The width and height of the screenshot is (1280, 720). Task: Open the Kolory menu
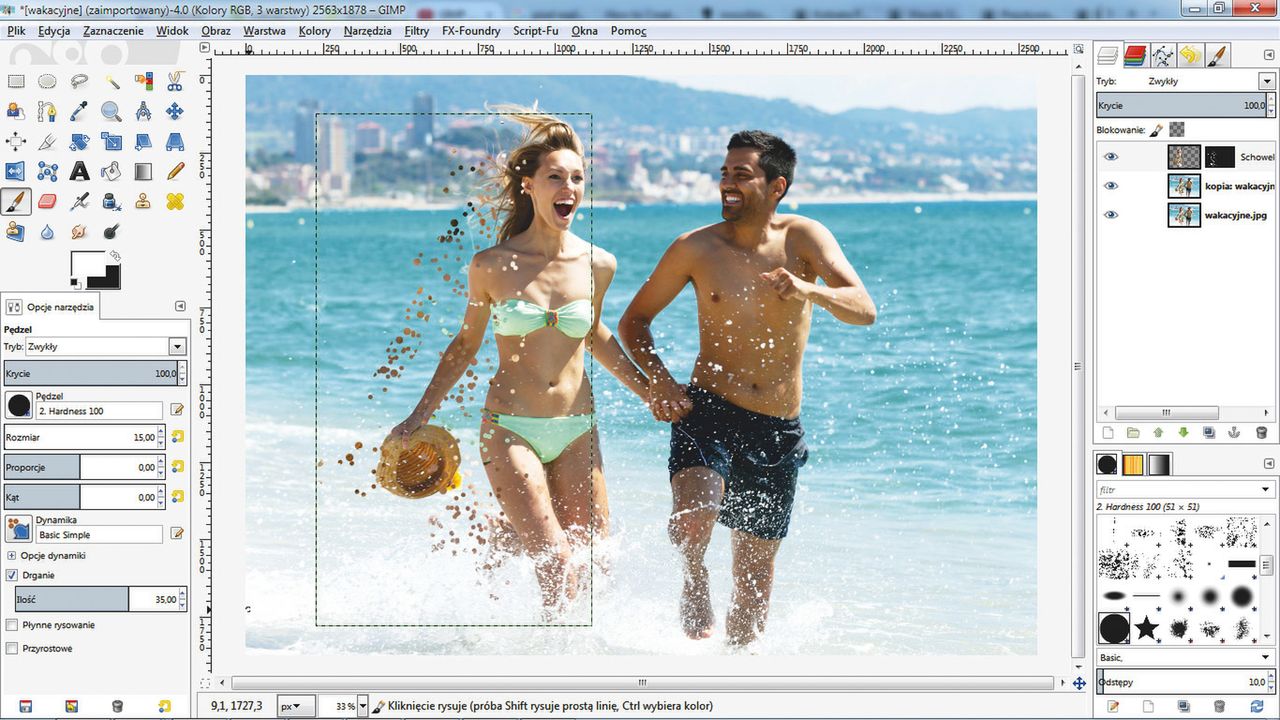[x=315, y=31]
